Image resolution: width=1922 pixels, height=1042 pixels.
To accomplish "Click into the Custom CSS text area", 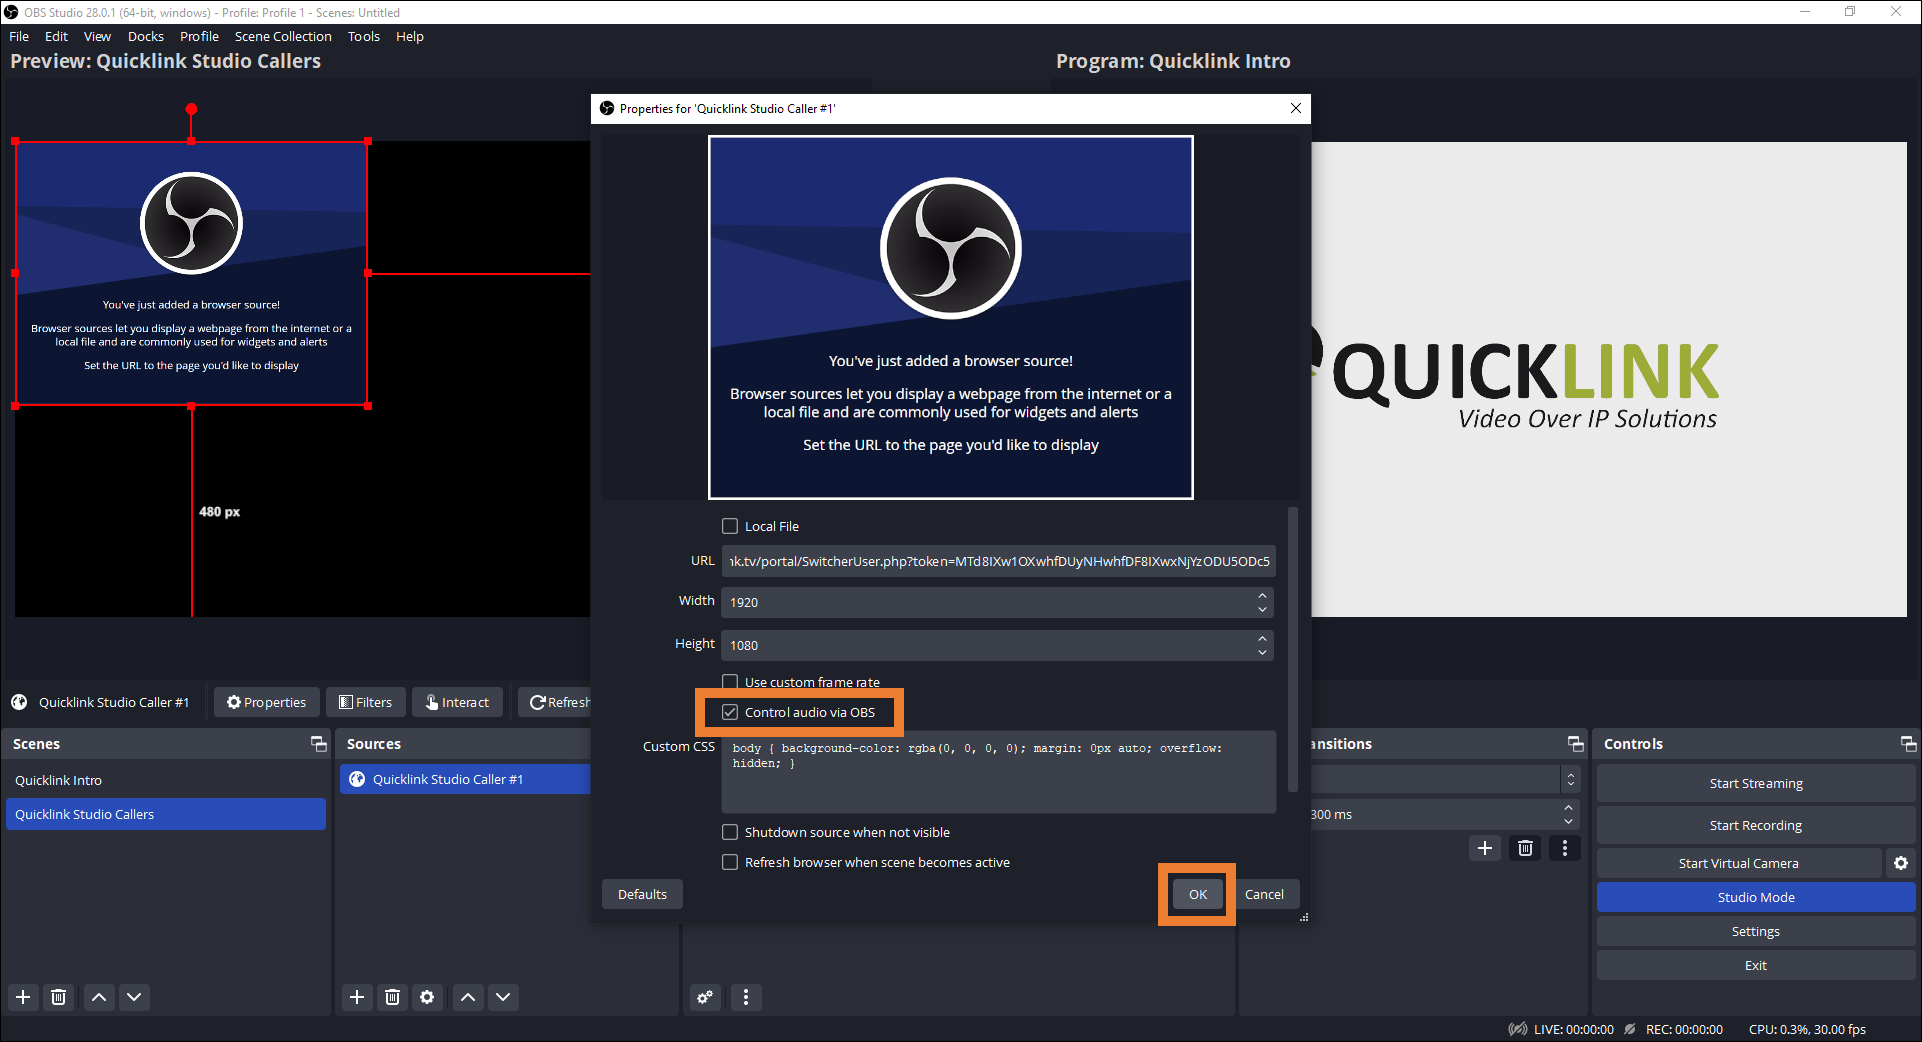I will coord(998,771).
